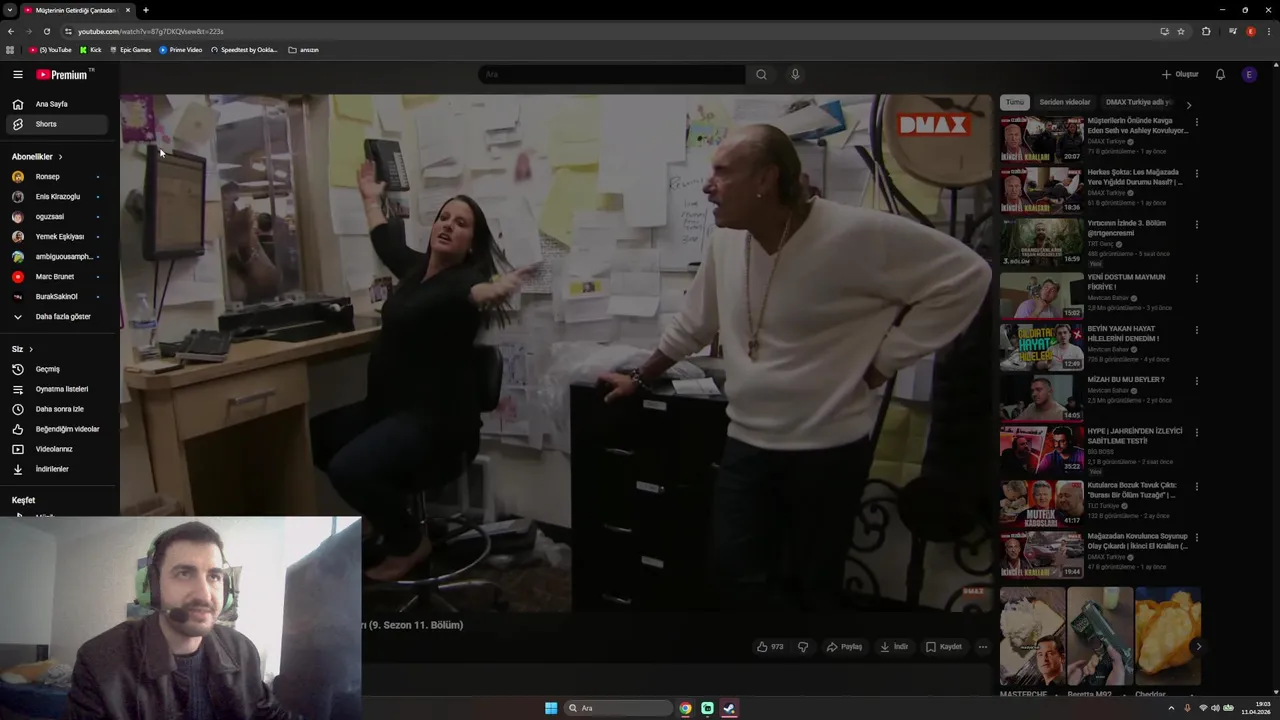
Task: Open Marc Brunet channel
Action: (56, 277)
